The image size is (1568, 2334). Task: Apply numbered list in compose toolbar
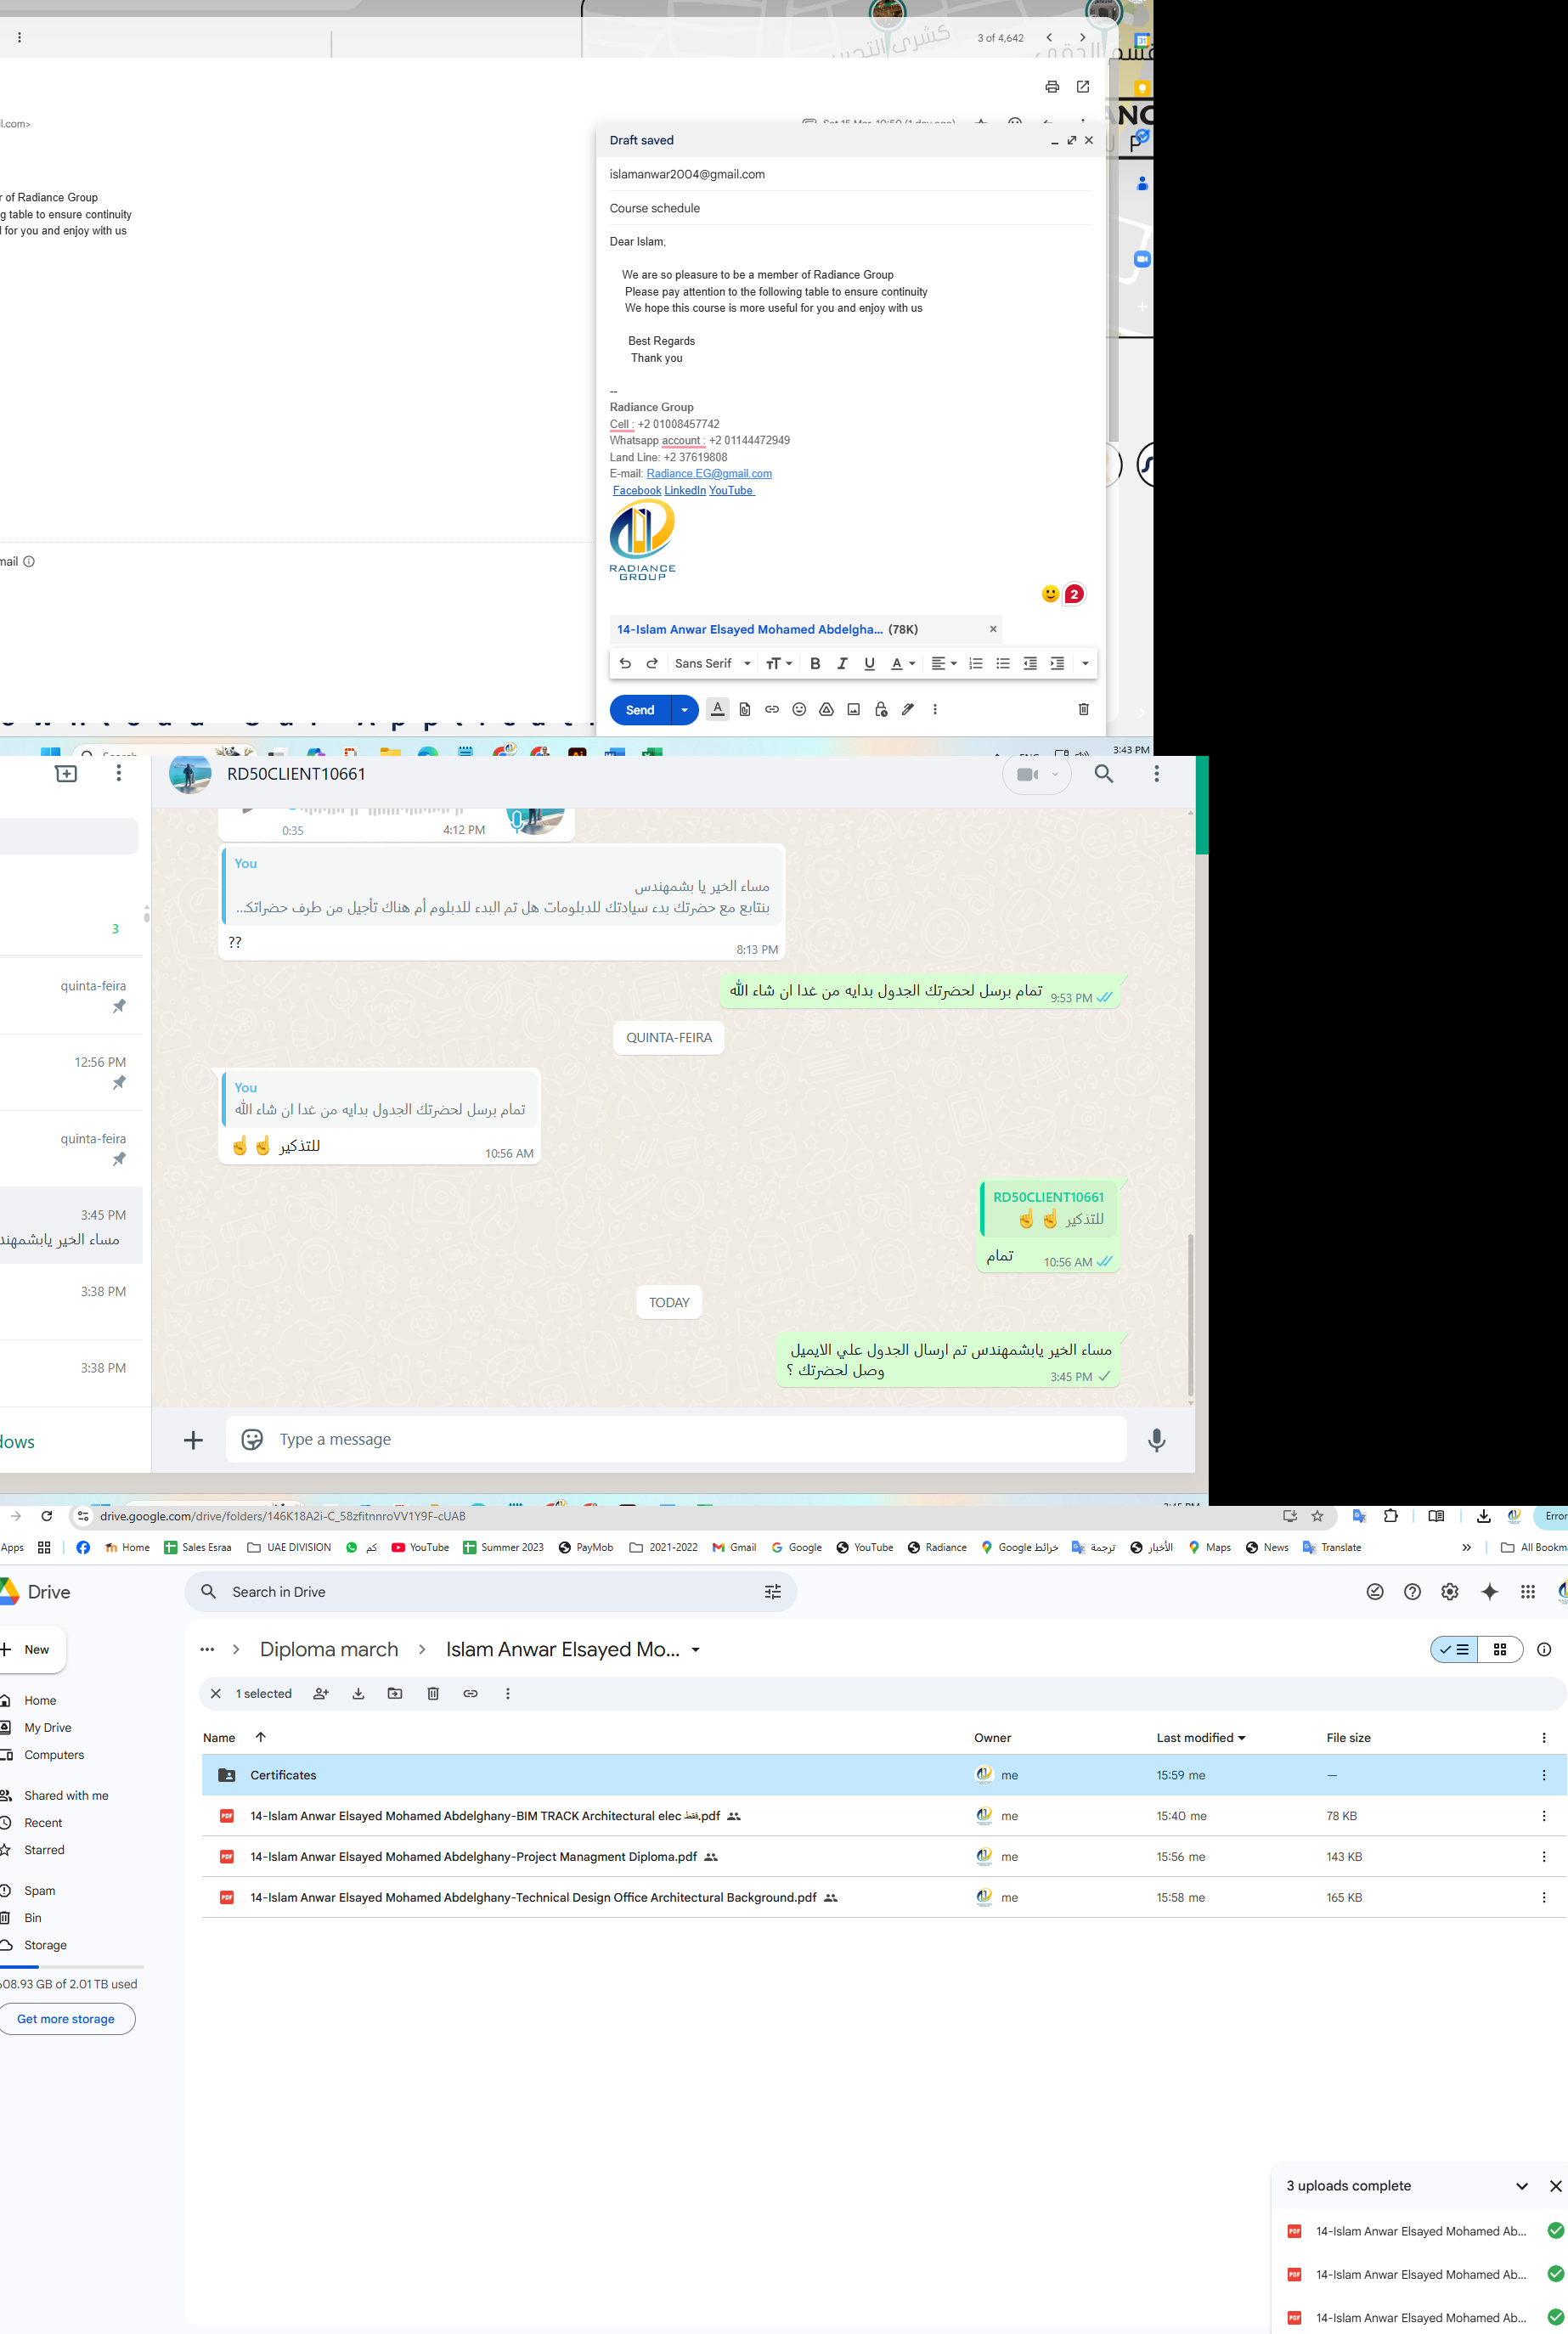point(976,663)
